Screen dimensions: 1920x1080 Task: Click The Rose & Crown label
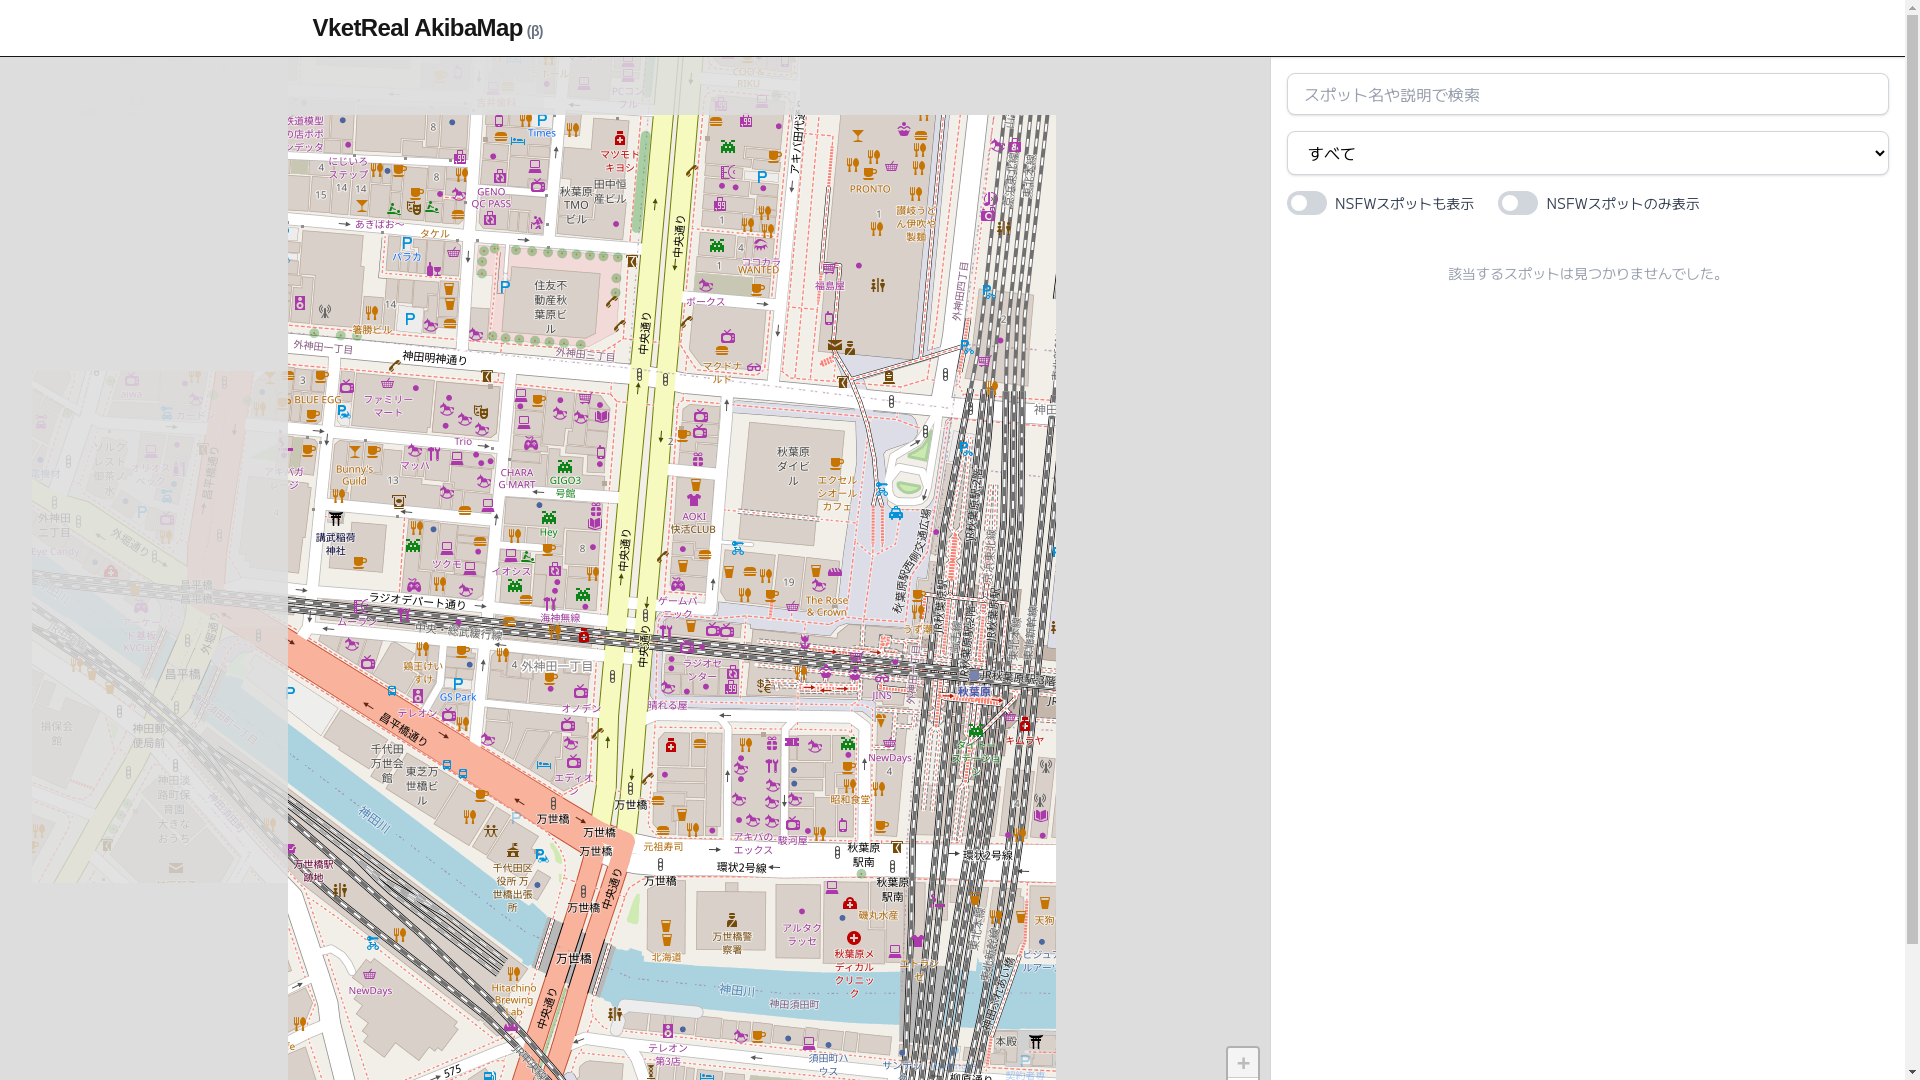click(x=826, y=605)
